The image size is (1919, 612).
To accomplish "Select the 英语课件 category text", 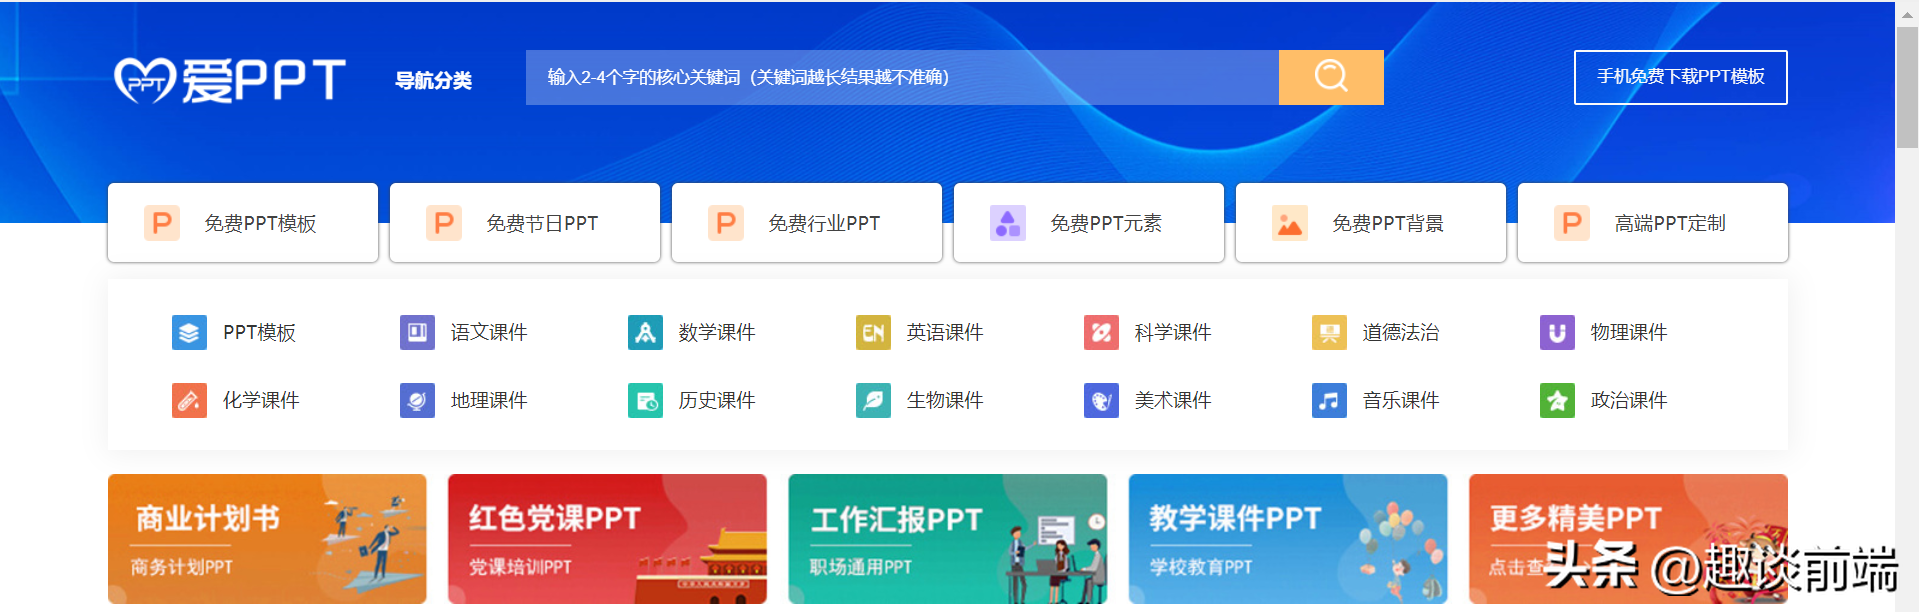I will coord(945,332).
